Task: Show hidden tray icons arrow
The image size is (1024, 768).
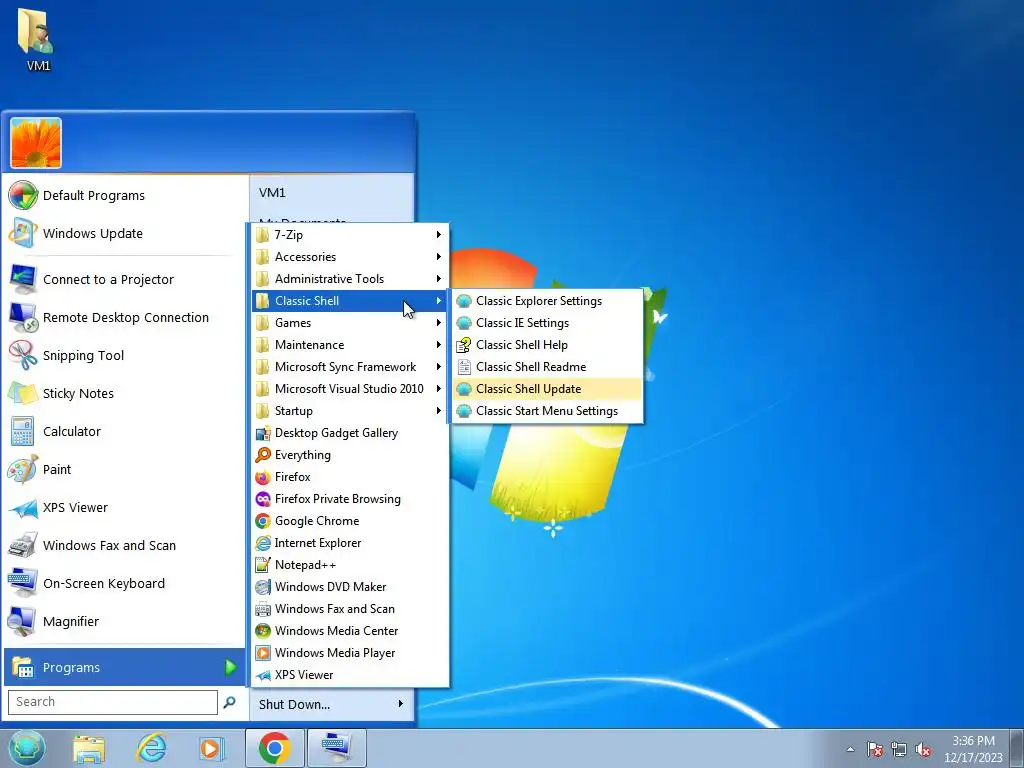Action: pos(850,749)
